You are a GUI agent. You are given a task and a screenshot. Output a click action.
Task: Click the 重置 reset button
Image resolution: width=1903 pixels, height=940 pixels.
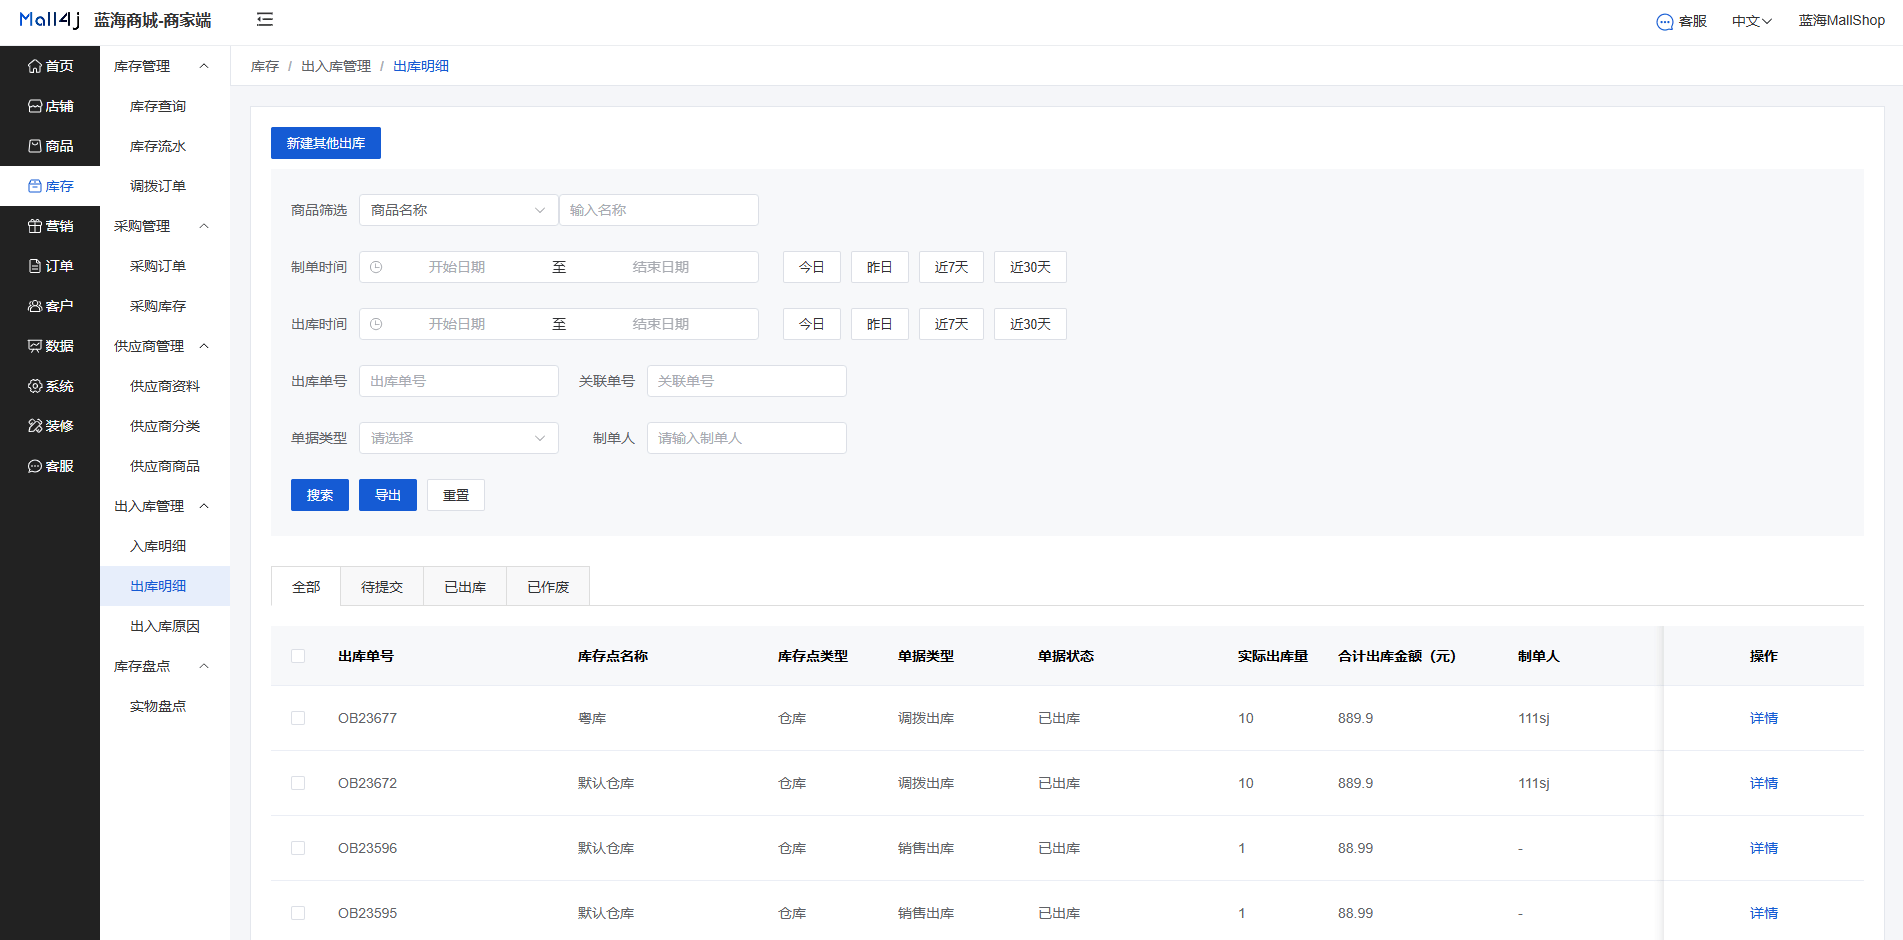(456, 495)
